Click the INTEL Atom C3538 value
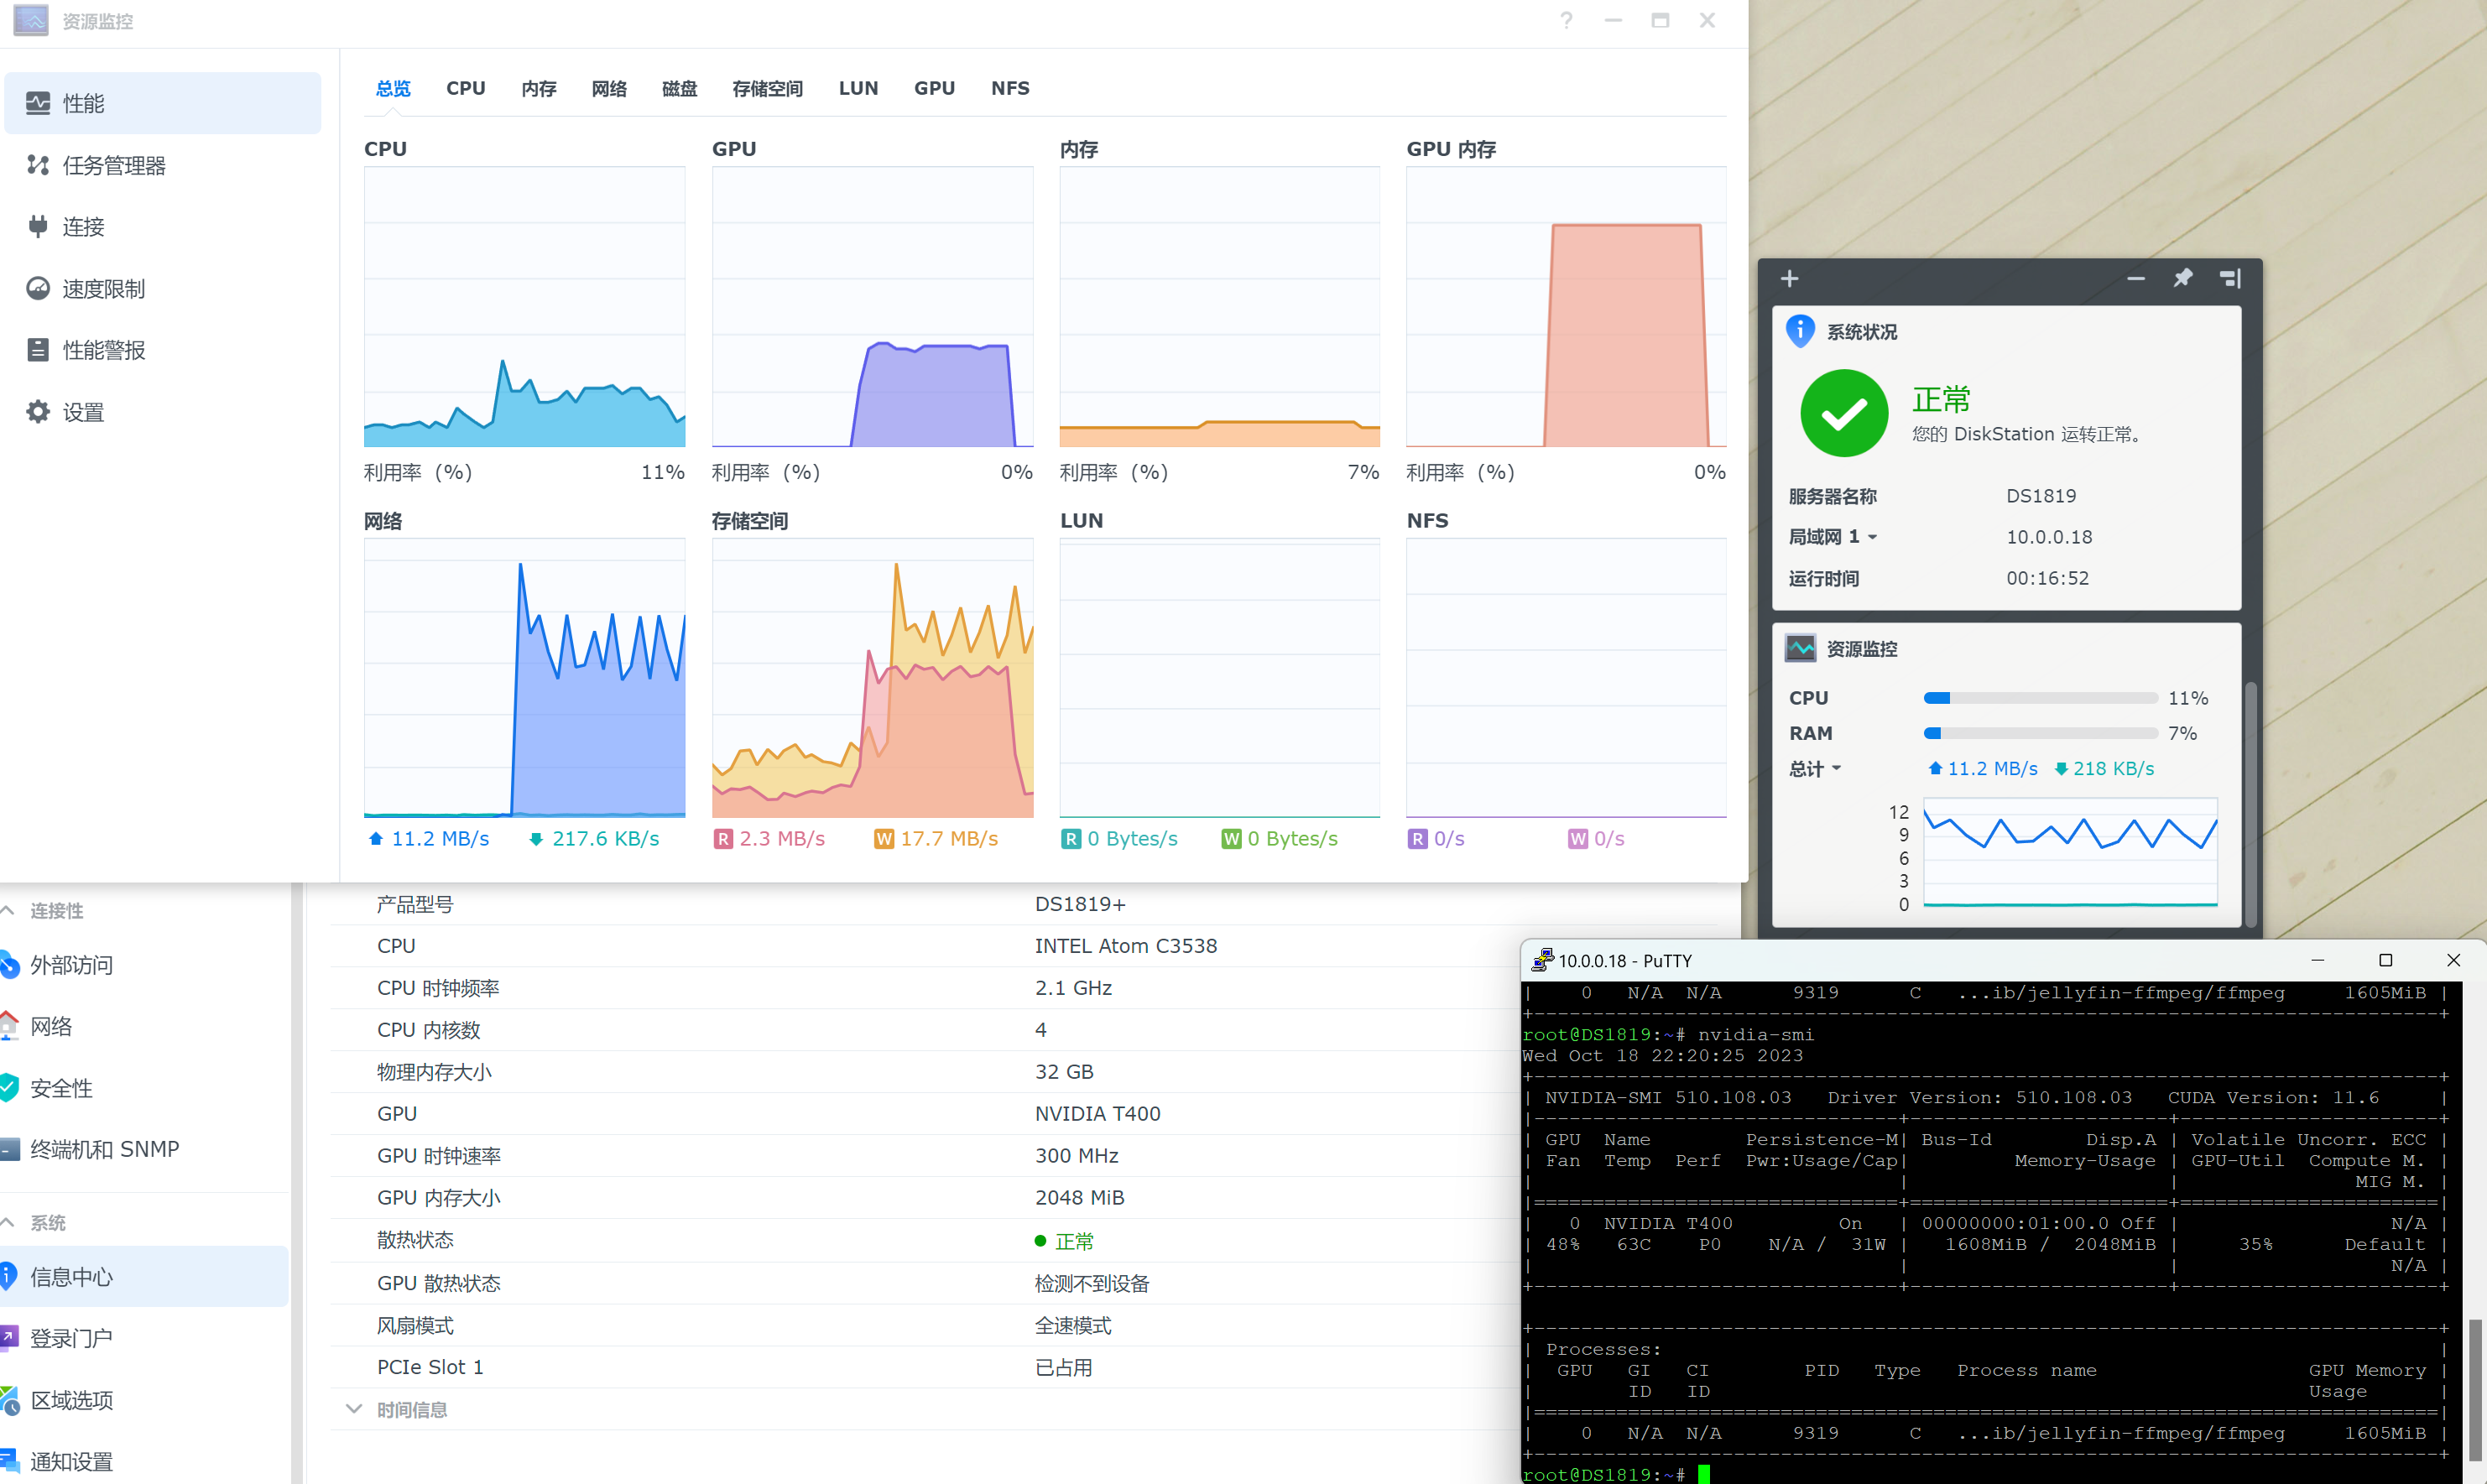The height and width of the screenshot is (1484, 2487). 1125,945
